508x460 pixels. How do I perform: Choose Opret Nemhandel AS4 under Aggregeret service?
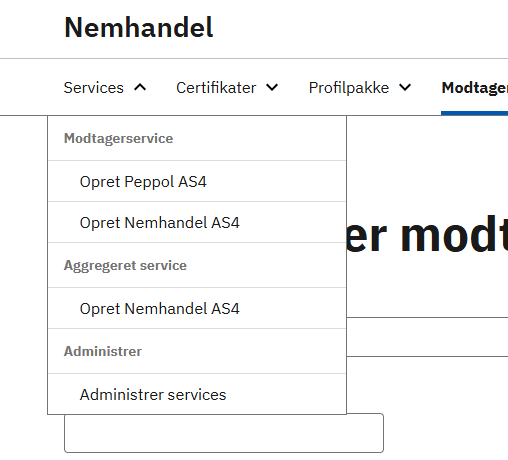click(x=197, y=309)
